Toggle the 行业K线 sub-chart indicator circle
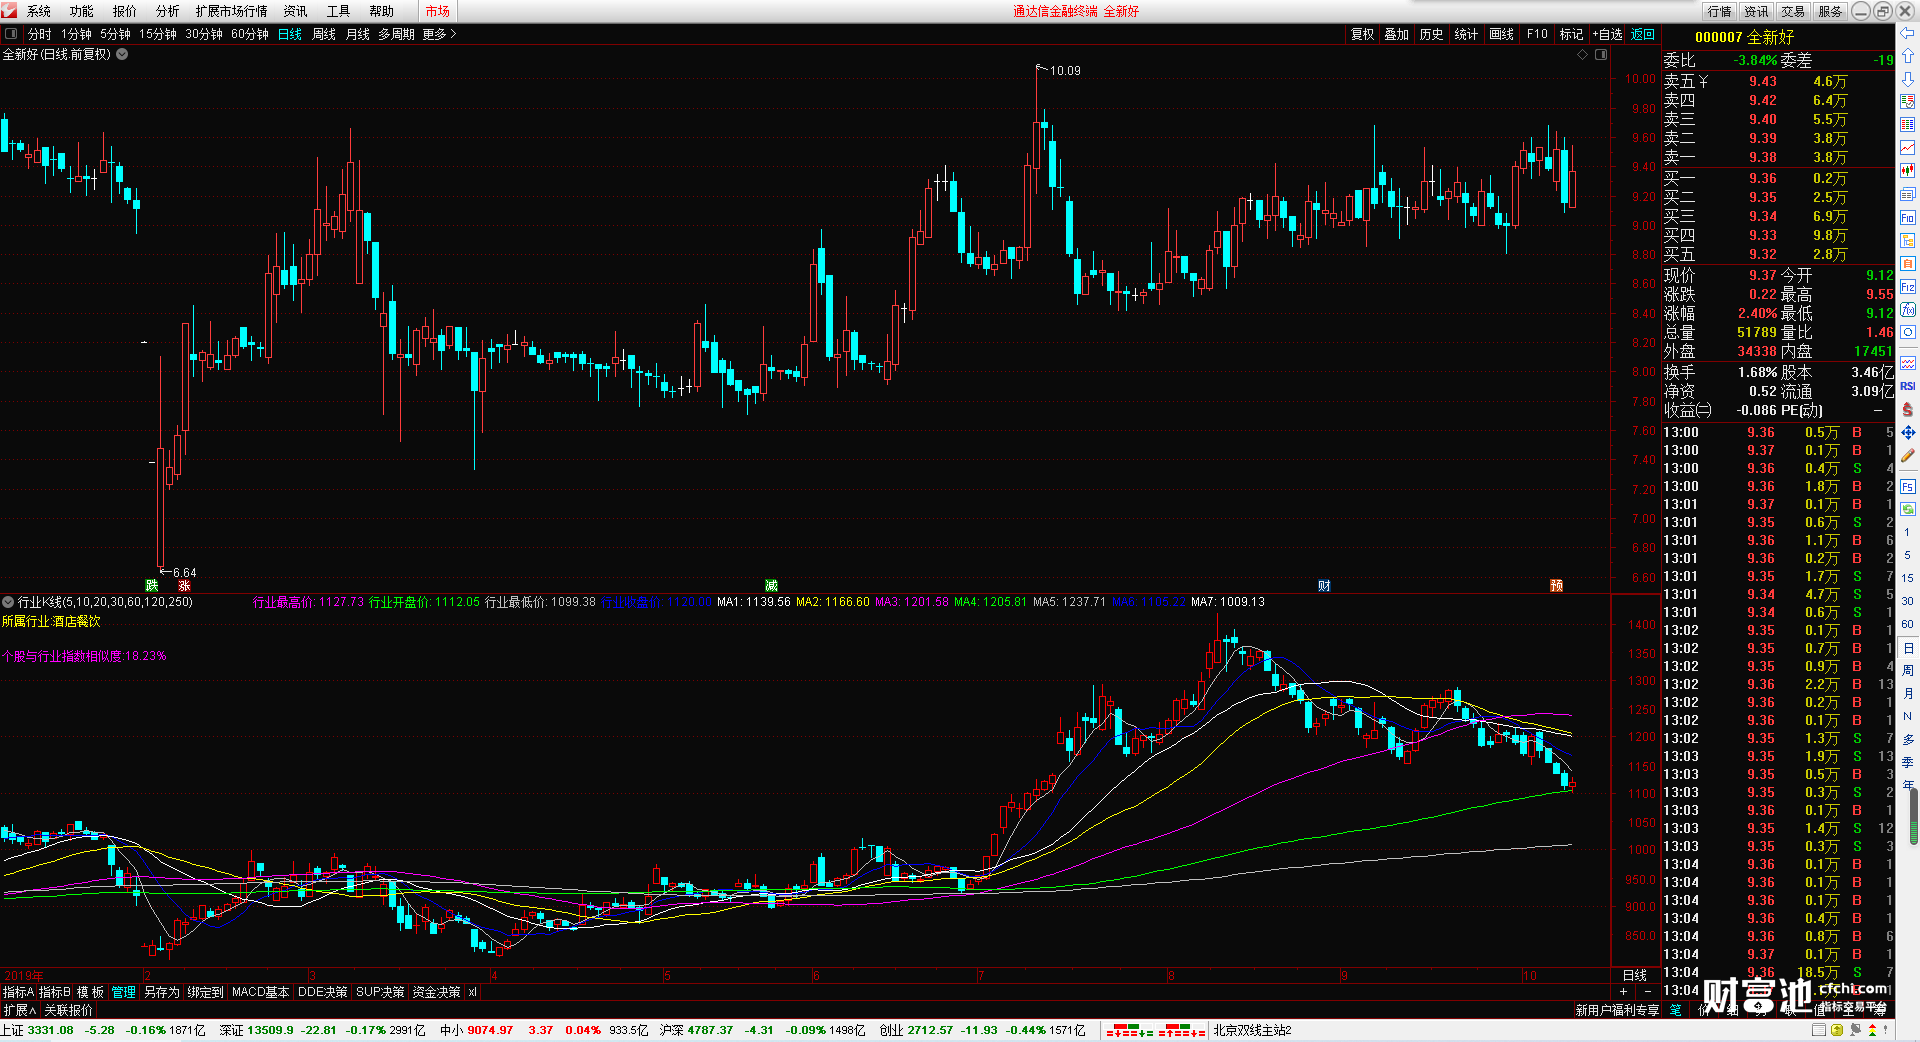Screen dimensions: 1920x1042 [8, 602]
